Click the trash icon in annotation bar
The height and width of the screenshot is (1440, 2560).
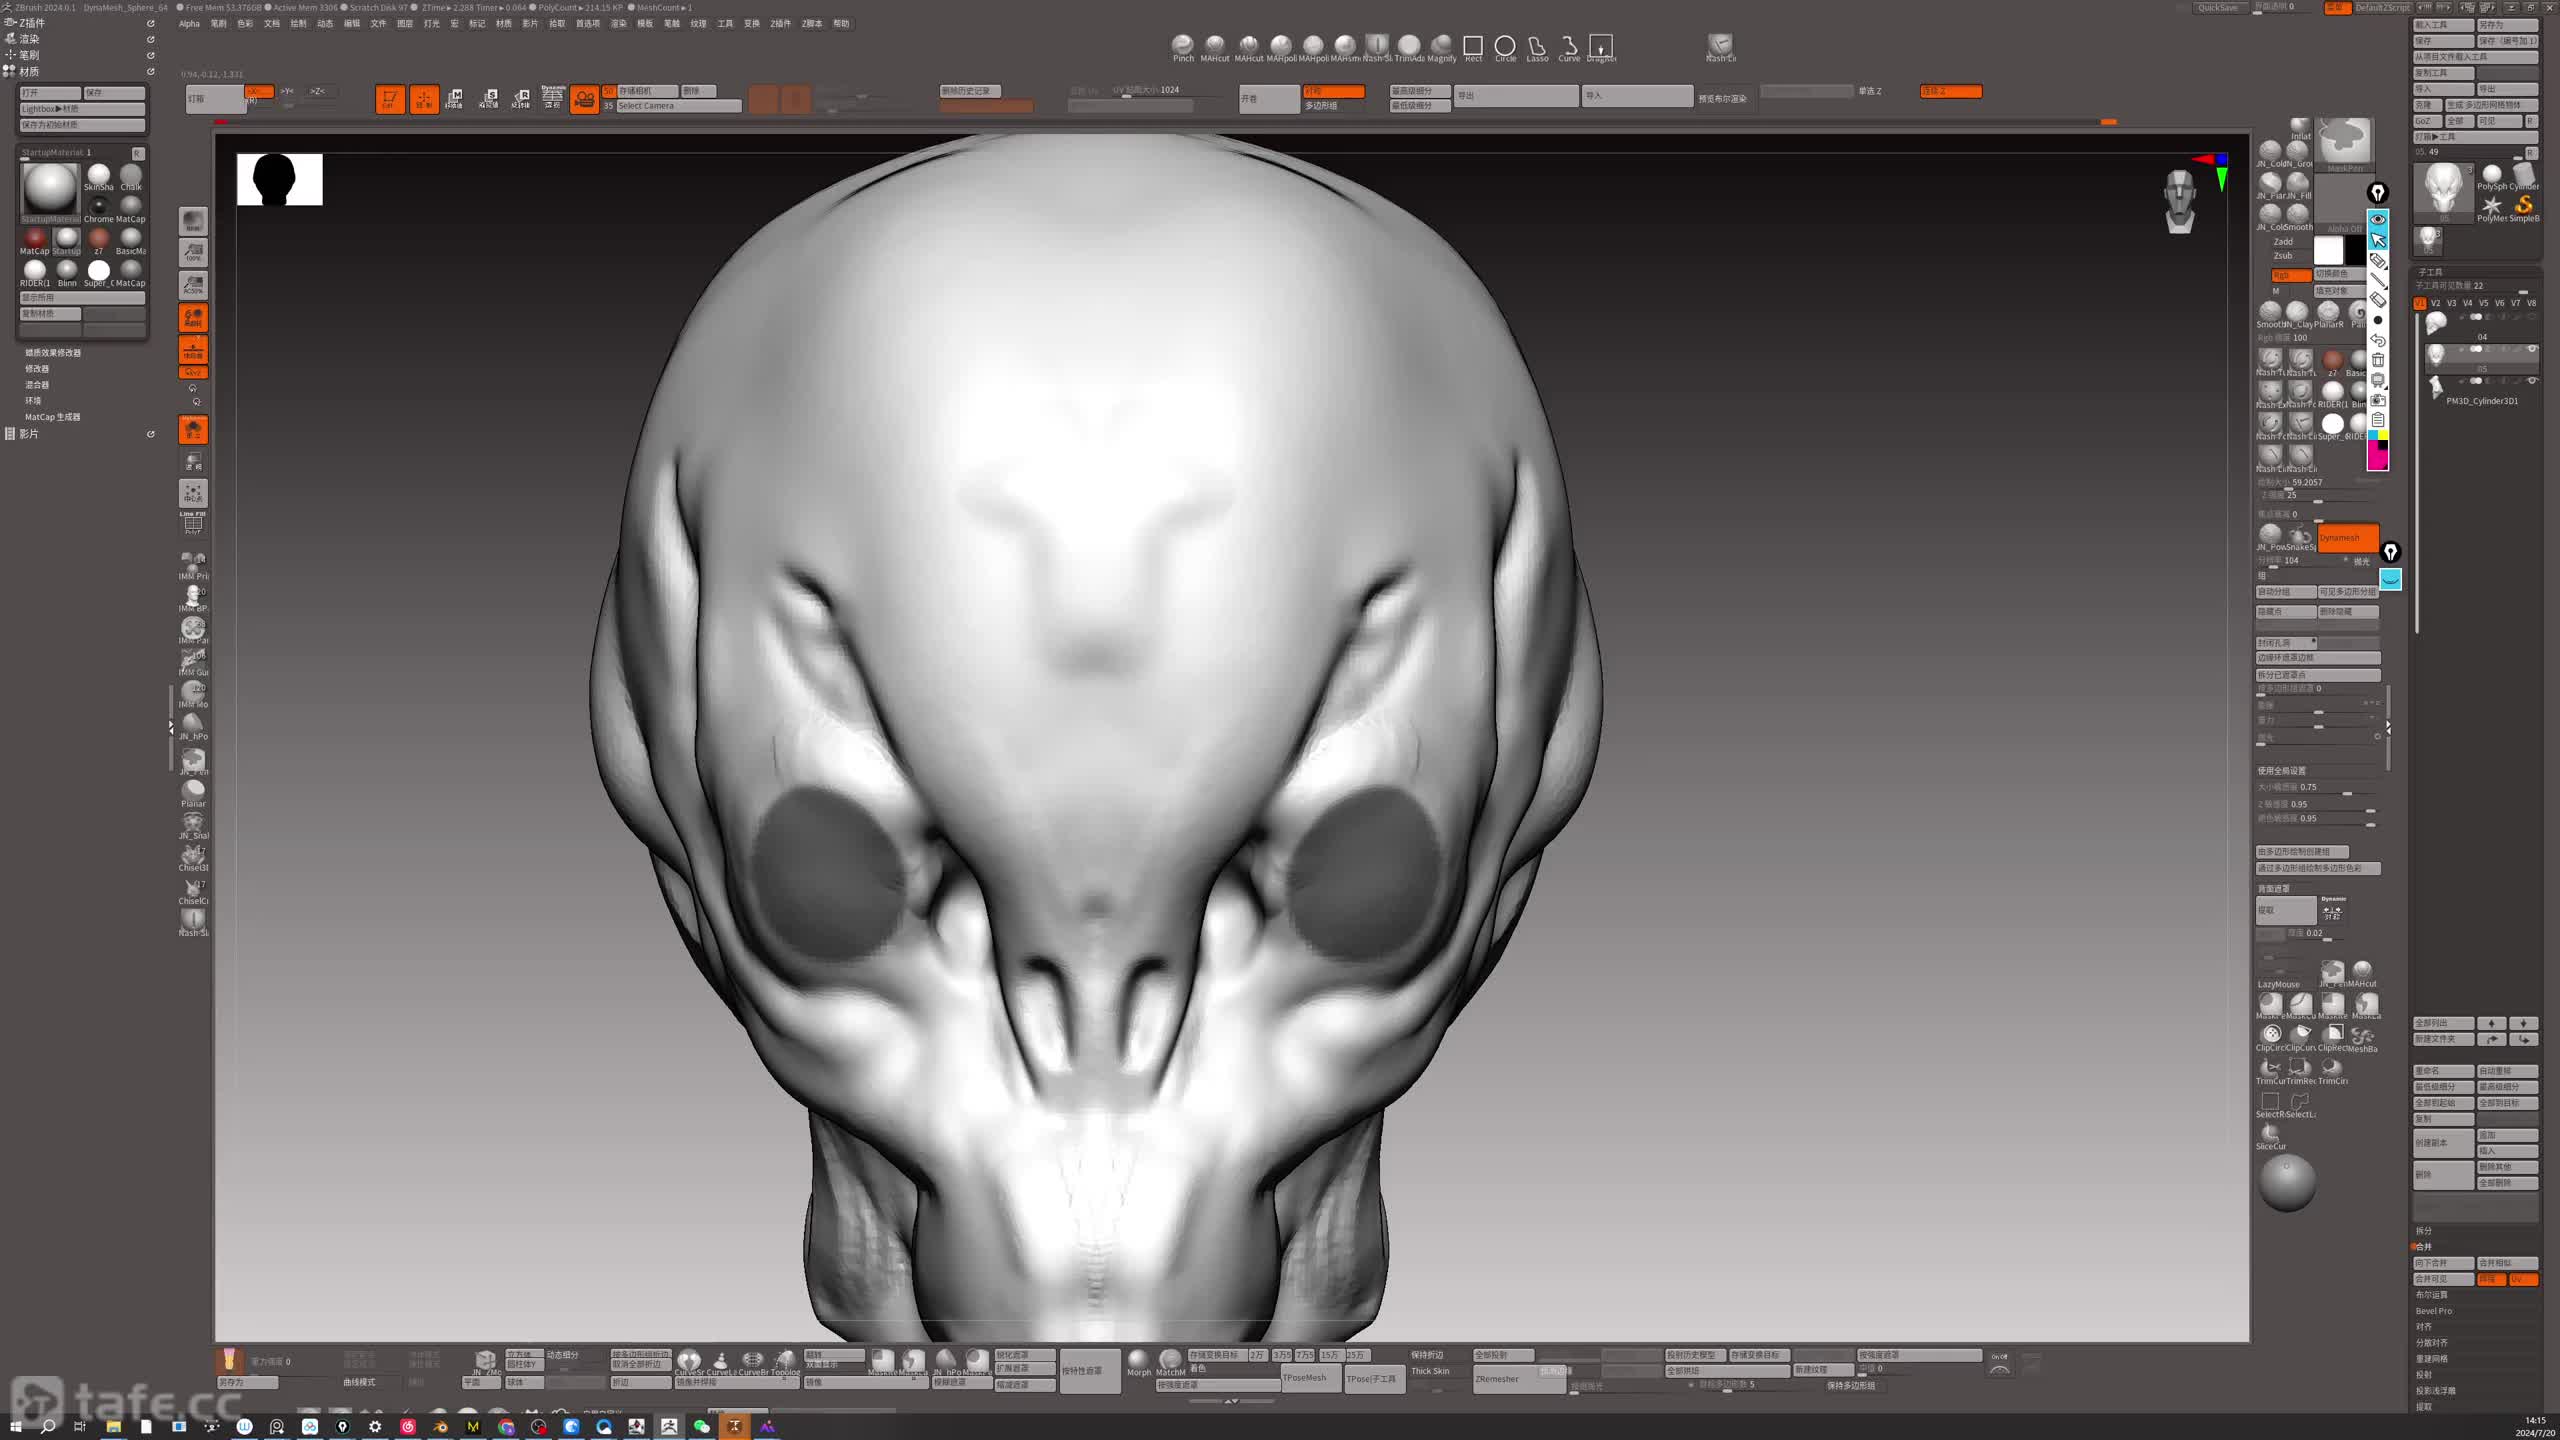(2378, 360)
